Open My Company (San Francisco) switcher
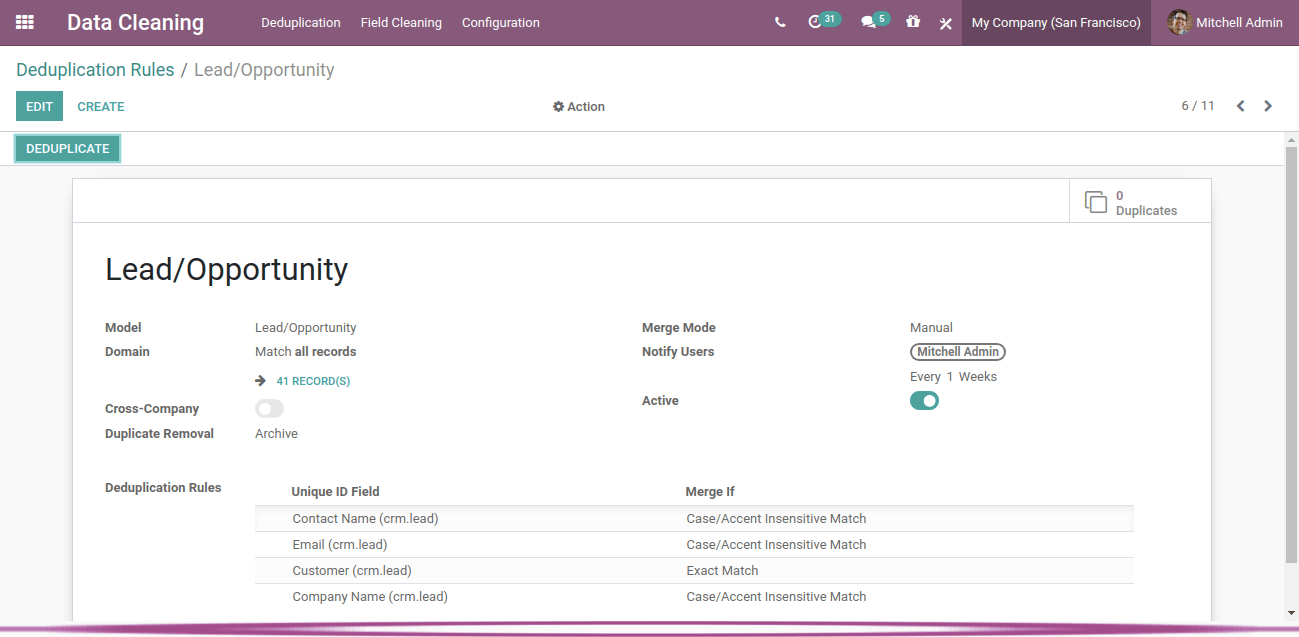 (x=1056, y=22)
